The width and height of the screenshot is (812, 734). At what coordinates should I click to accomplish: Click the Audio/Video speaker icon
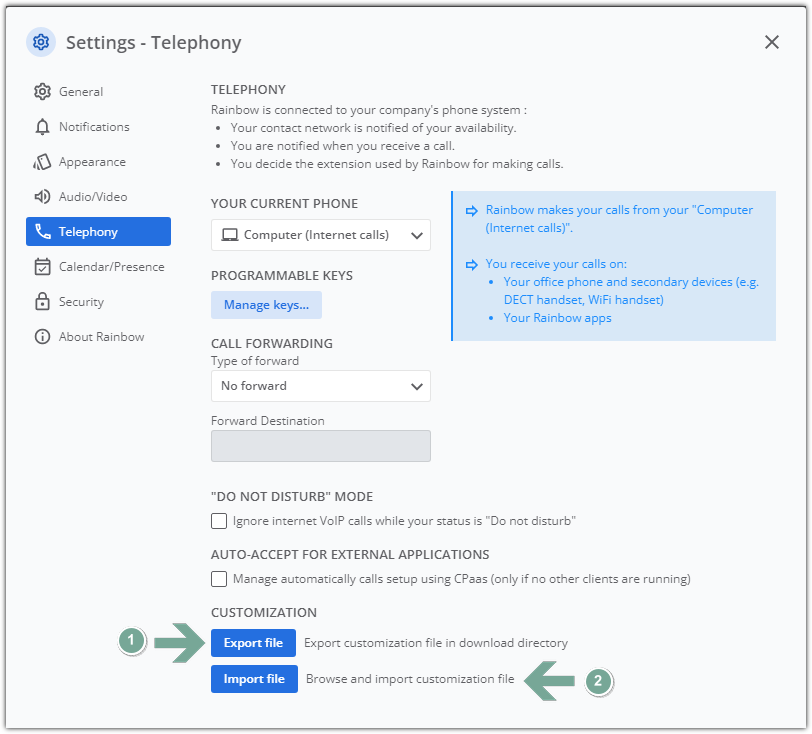(42, 197)
